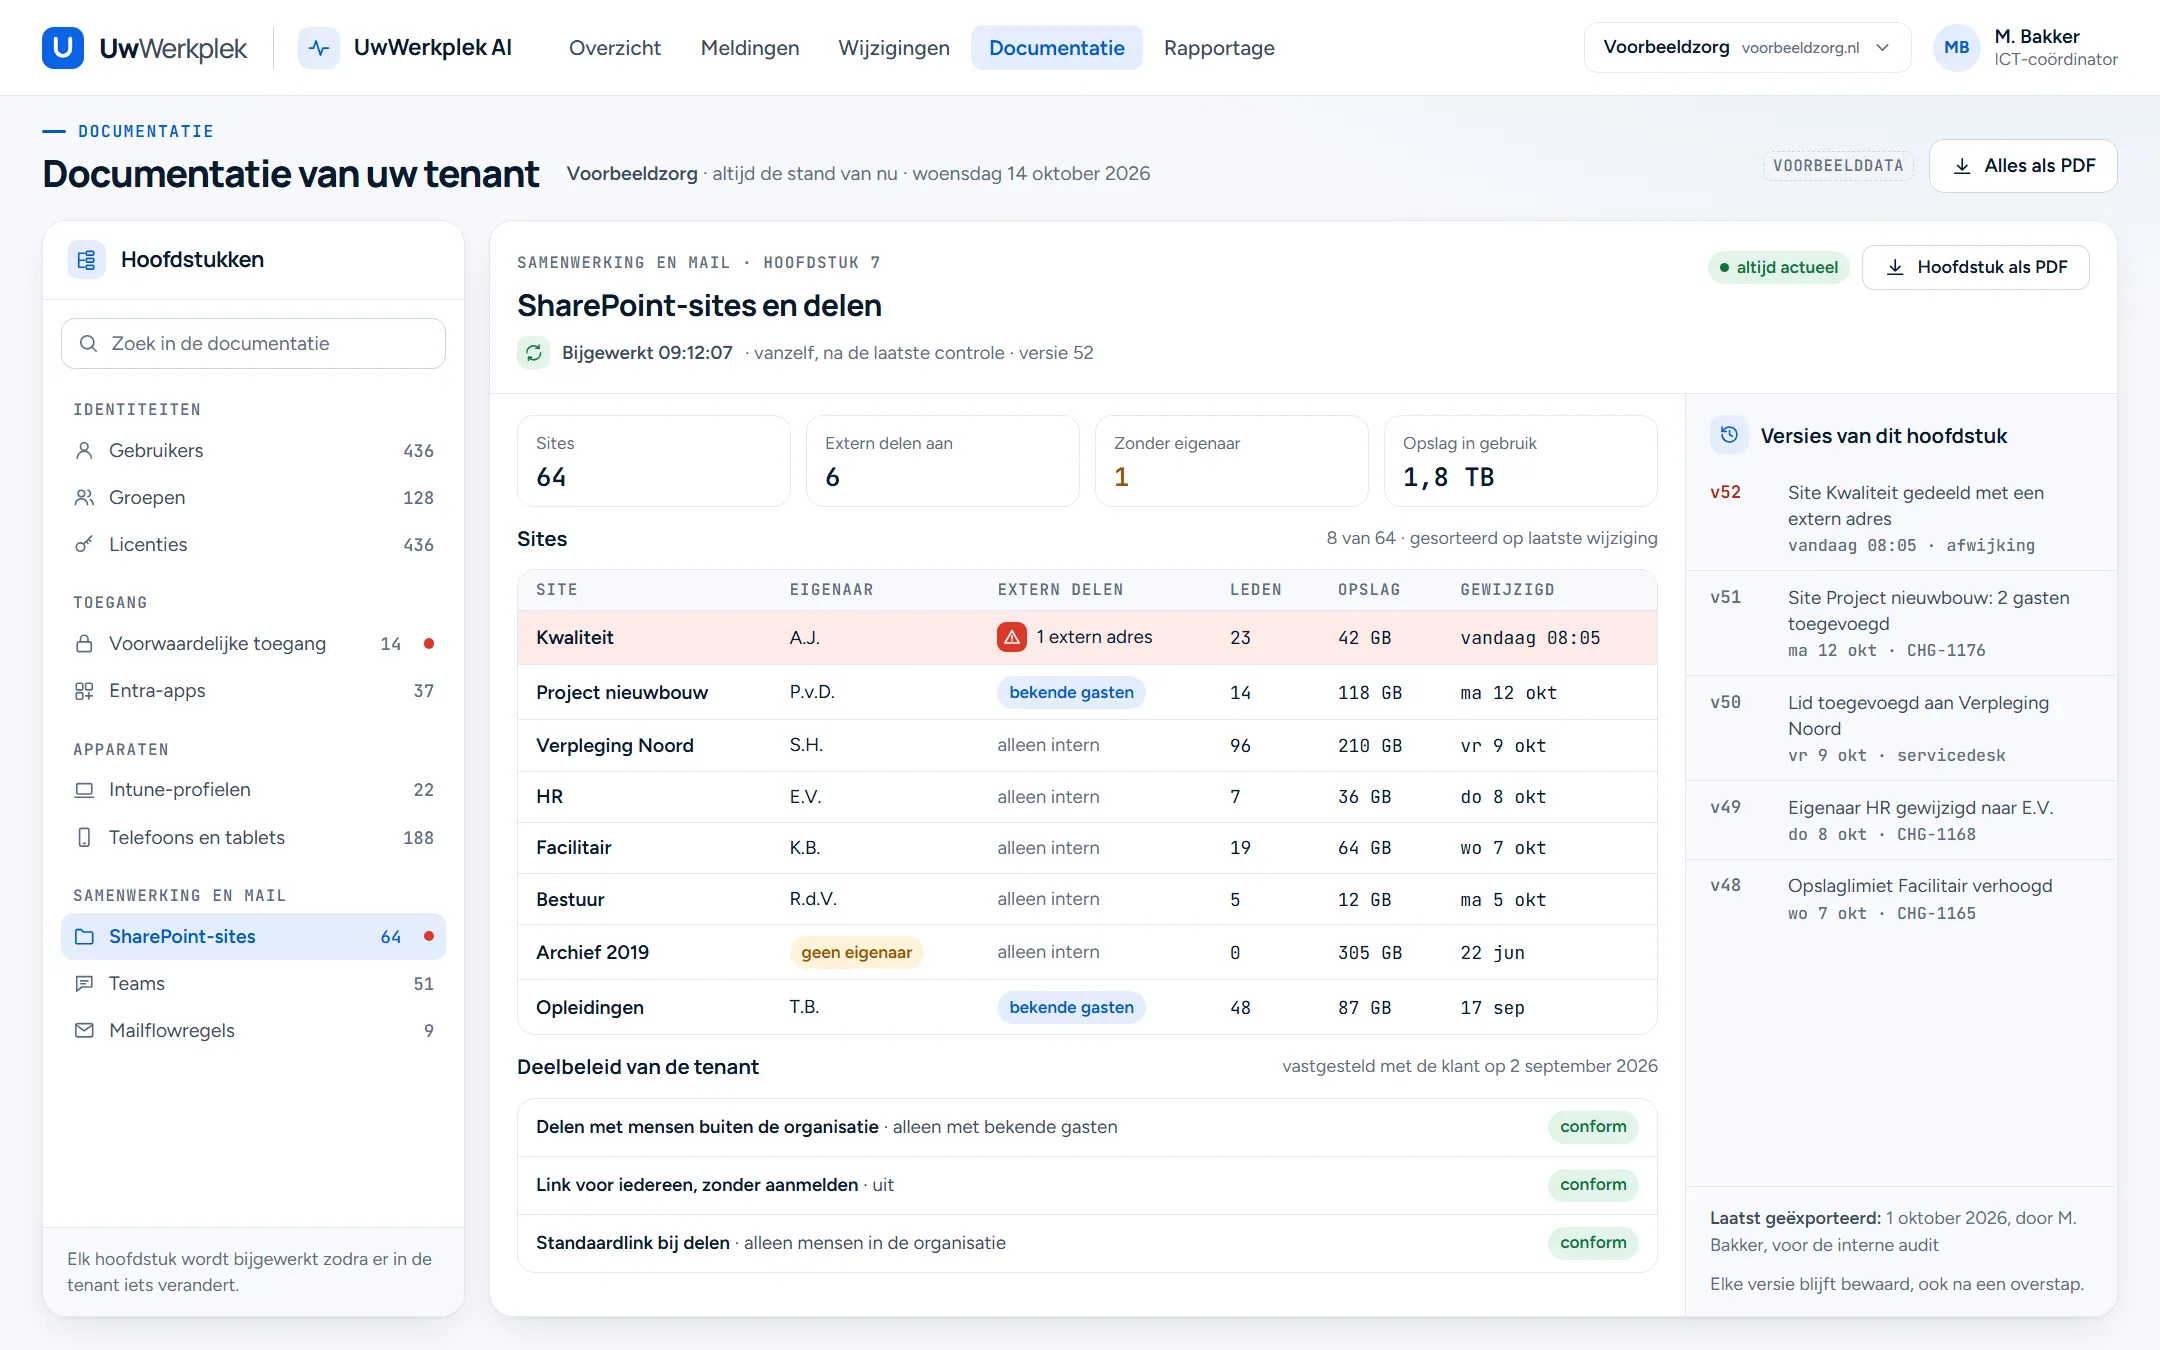The width and height of the screenshot is (2160, 1350).
Task: Click the laptop icon for Intune-profielen
Action: coord(84,790)
